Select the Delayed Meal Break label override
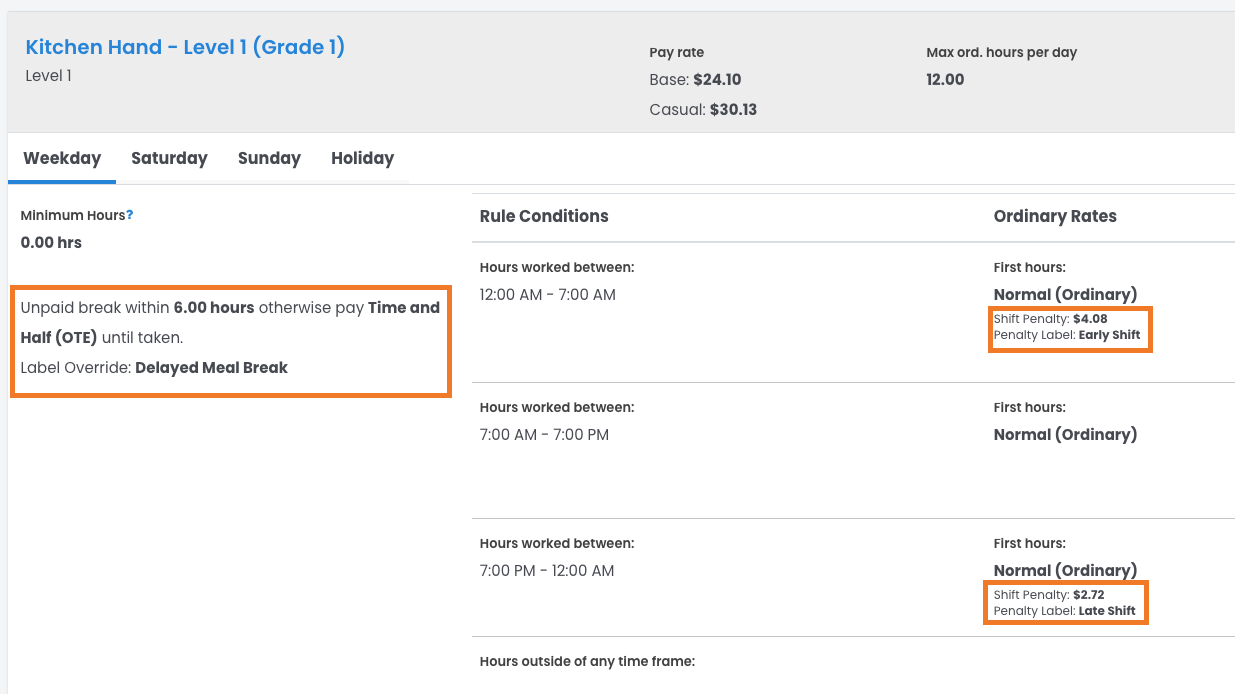This screenshot has width=1235, height=694. point(211,368)
